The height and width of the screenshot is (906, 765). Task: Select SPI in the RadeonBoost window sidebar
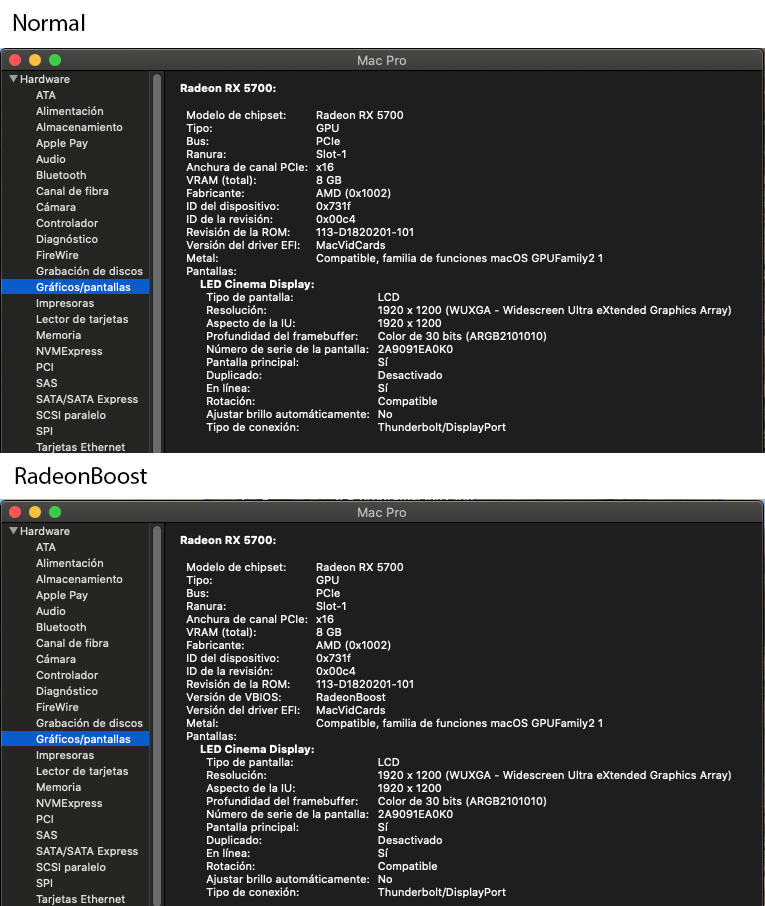tap(44, 883)
